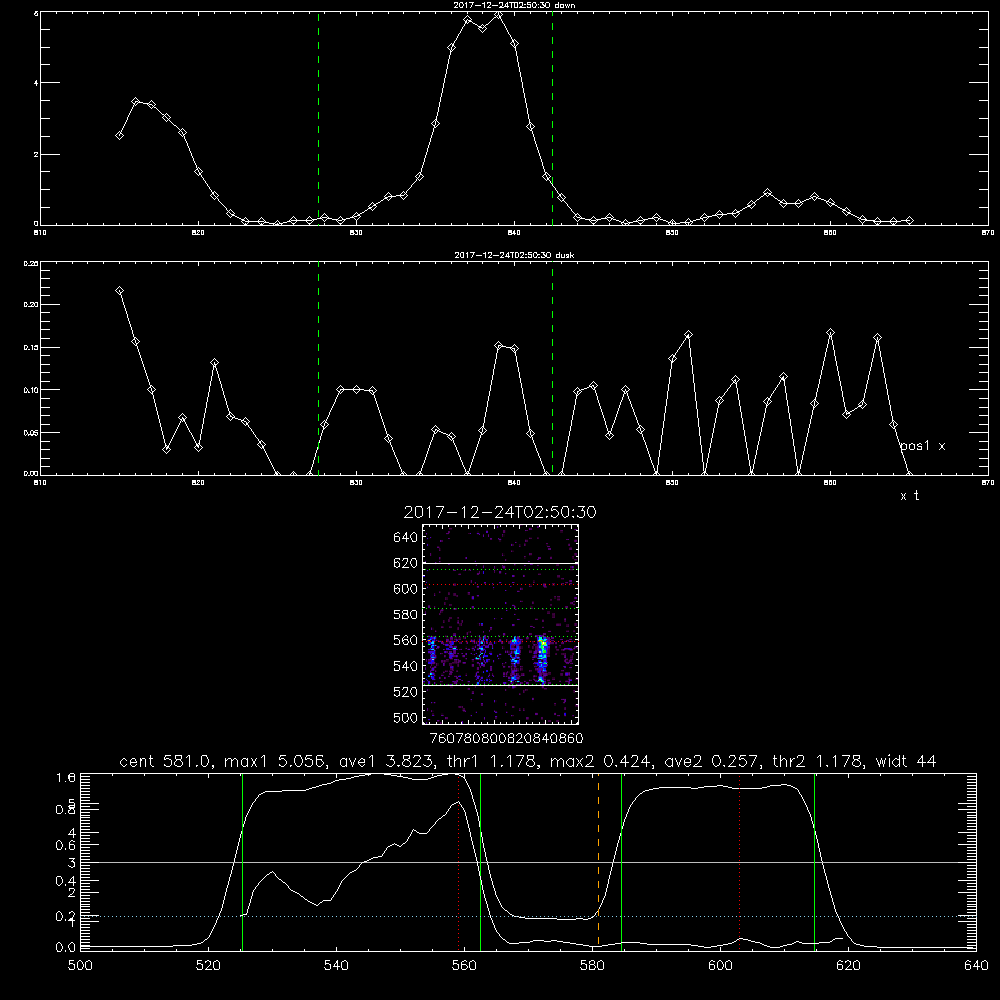Click the x-axis label 640 in bottom plot
This screenshot has width=1000, height=1000.
click(x=976, y=966)
